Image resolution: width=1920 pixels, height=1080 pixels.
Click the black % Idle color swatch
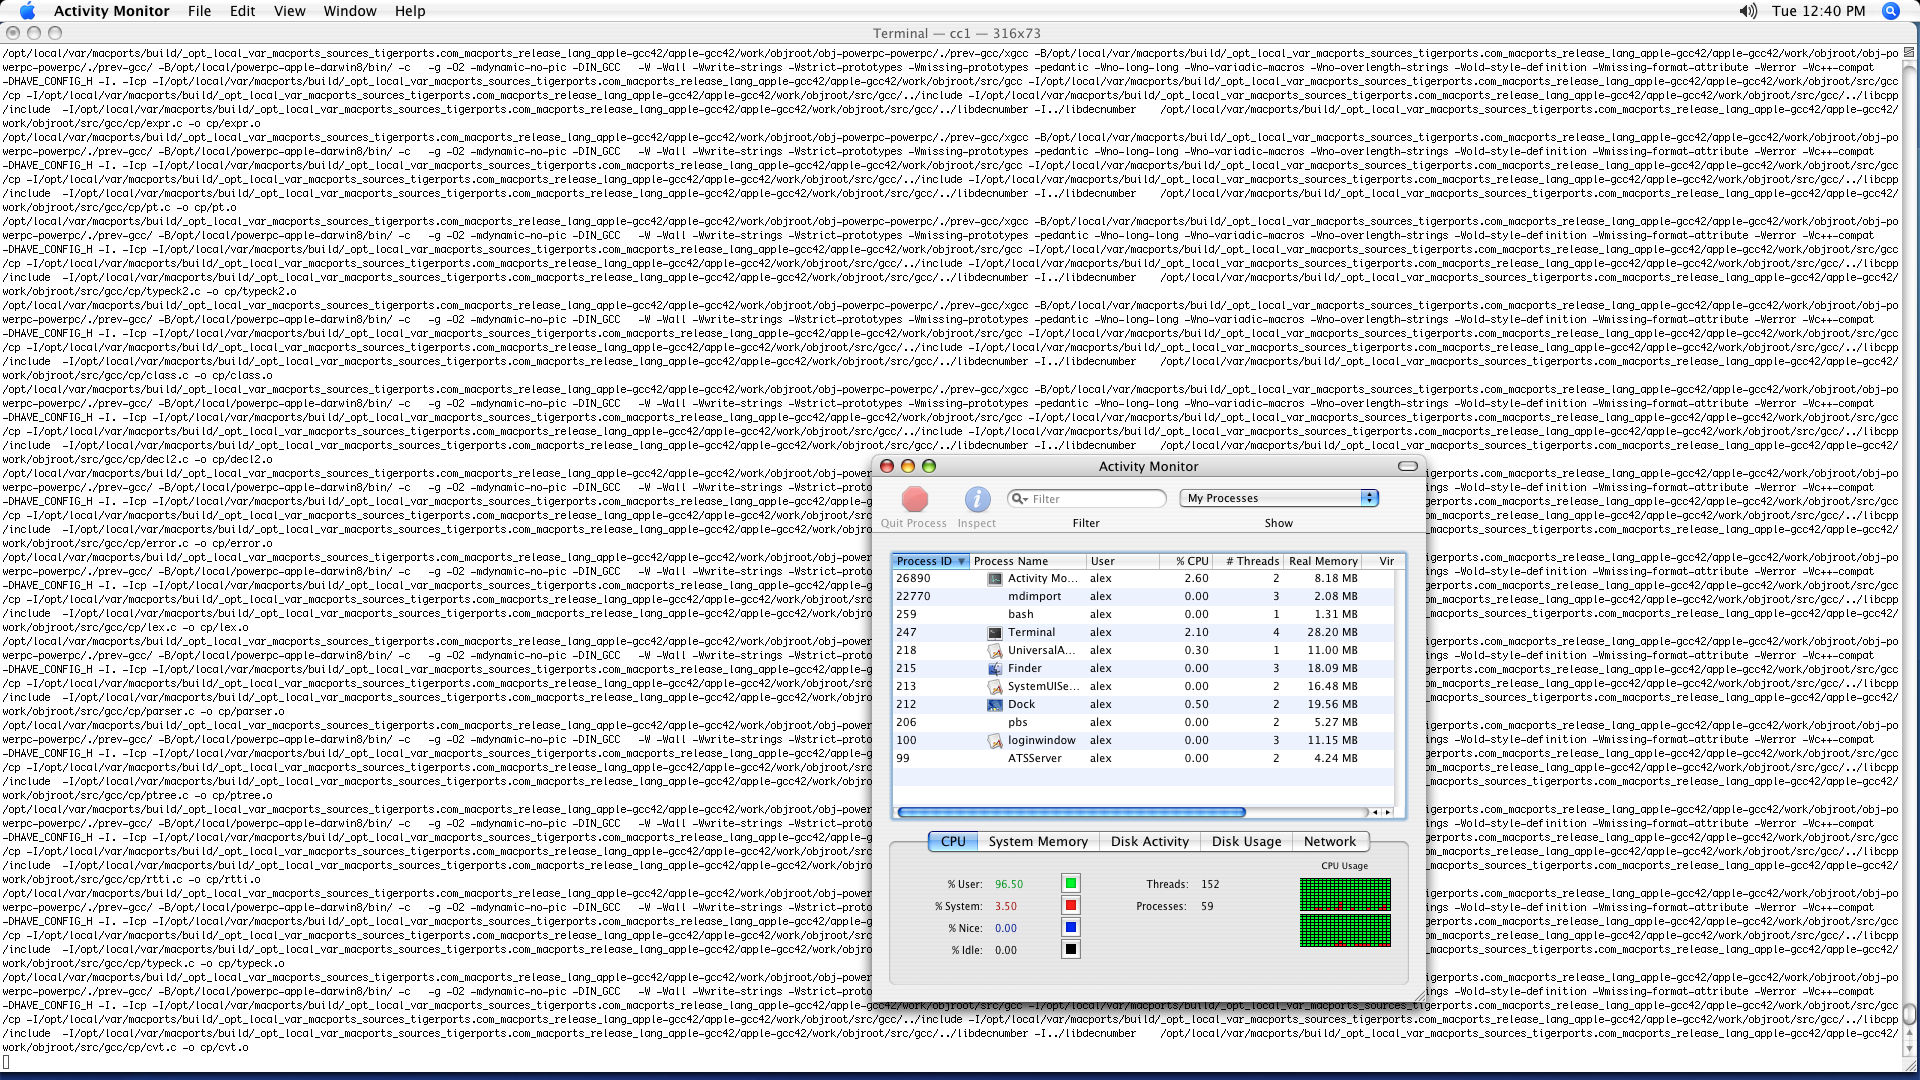click(1071, 949)
